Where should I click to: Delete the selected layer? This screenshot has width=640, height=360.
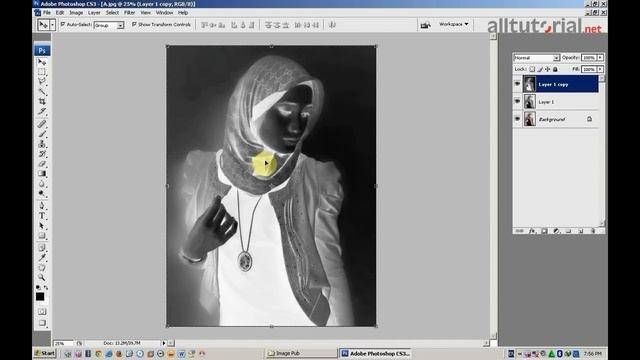coord(593,231)
